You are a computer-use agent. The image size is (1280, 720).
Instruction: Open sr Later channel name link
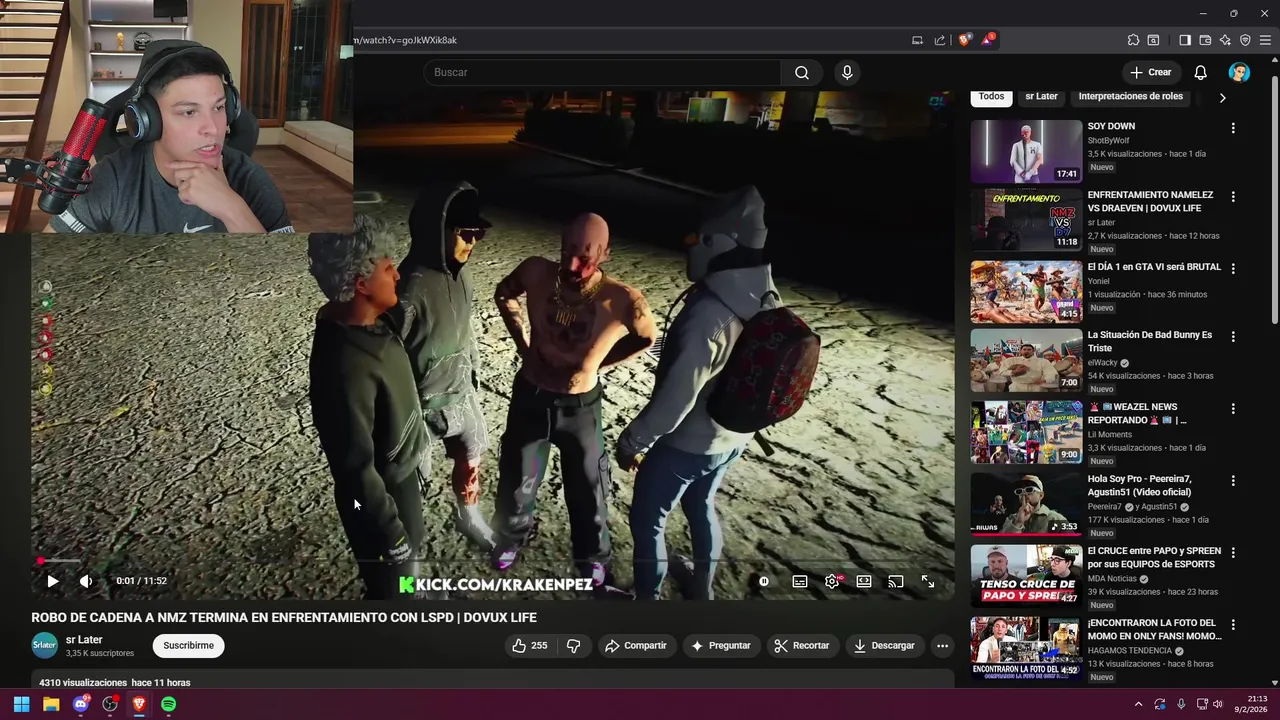pos(84,640)
